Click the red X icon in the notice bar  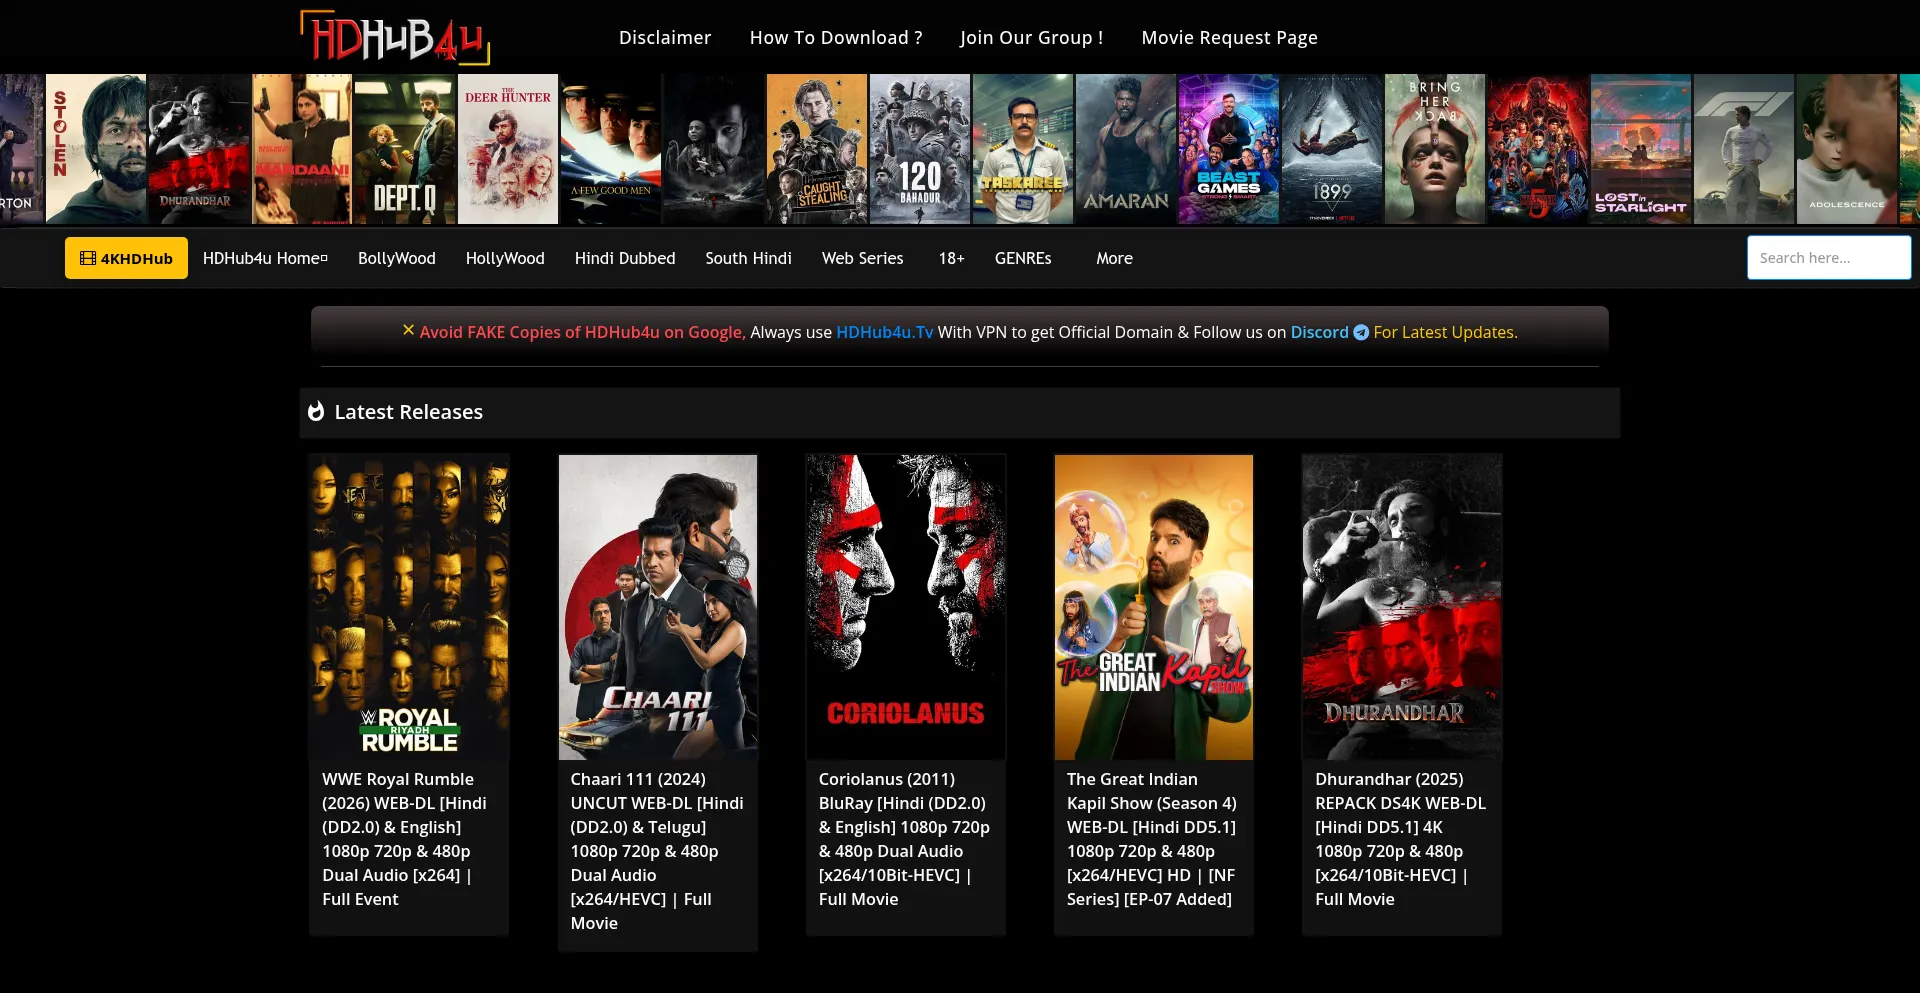click(408, 330)
